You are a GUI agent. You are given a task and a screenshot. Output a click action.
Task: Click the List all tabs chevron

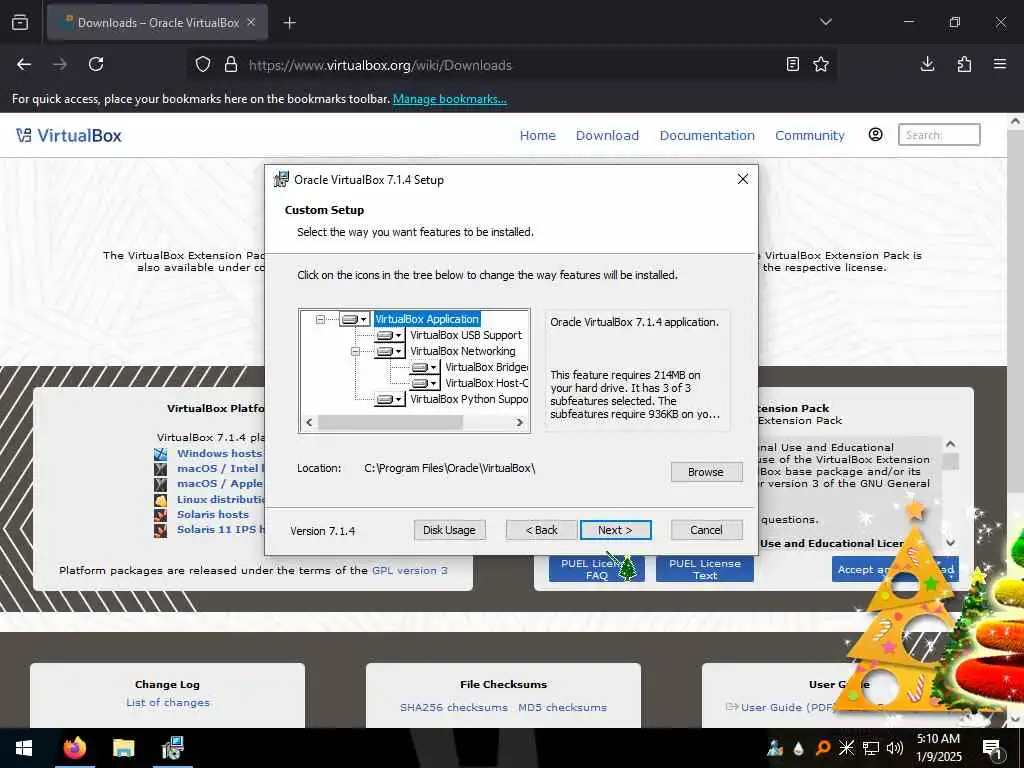(x=825, y=22)
